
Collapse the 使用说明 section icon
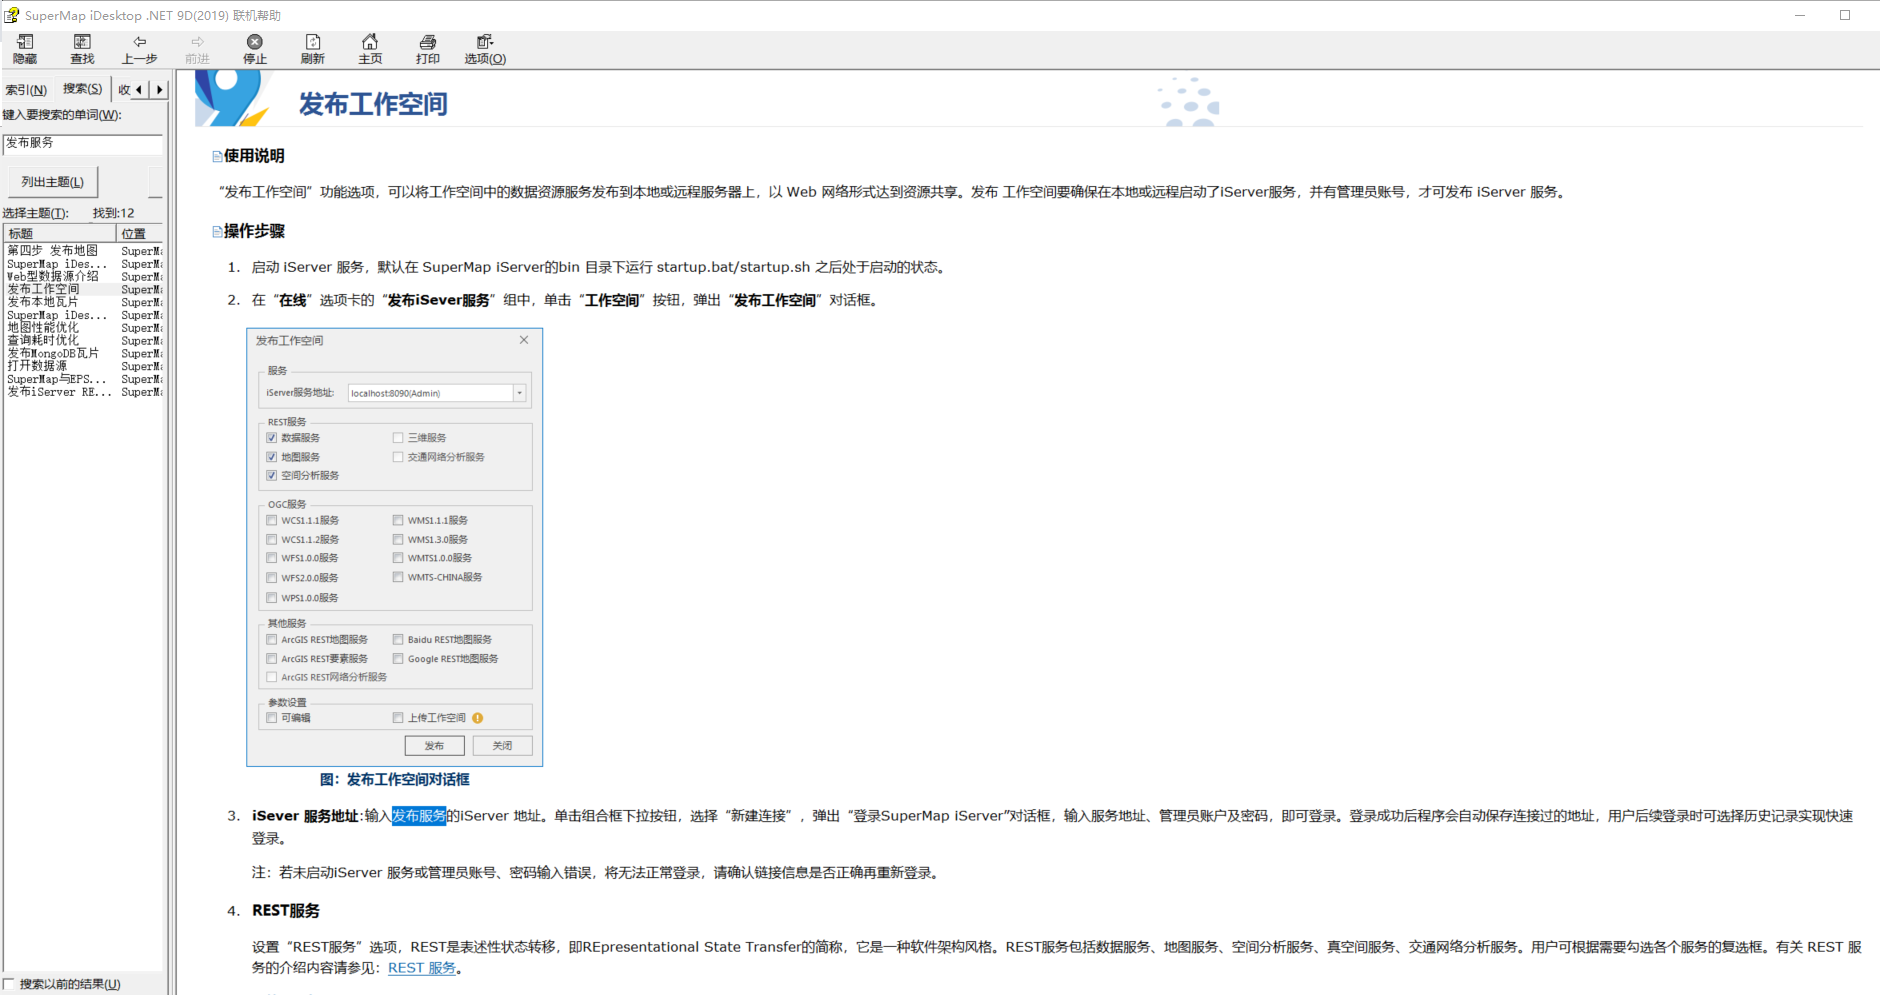[x=217, y=156]
